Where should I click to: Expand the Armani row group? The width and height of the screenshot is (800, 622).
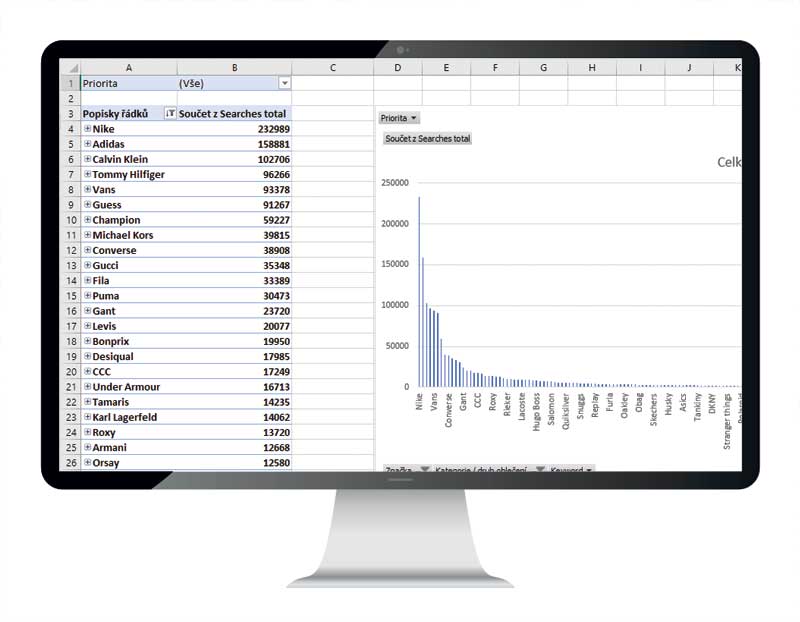tap(87, 447)
